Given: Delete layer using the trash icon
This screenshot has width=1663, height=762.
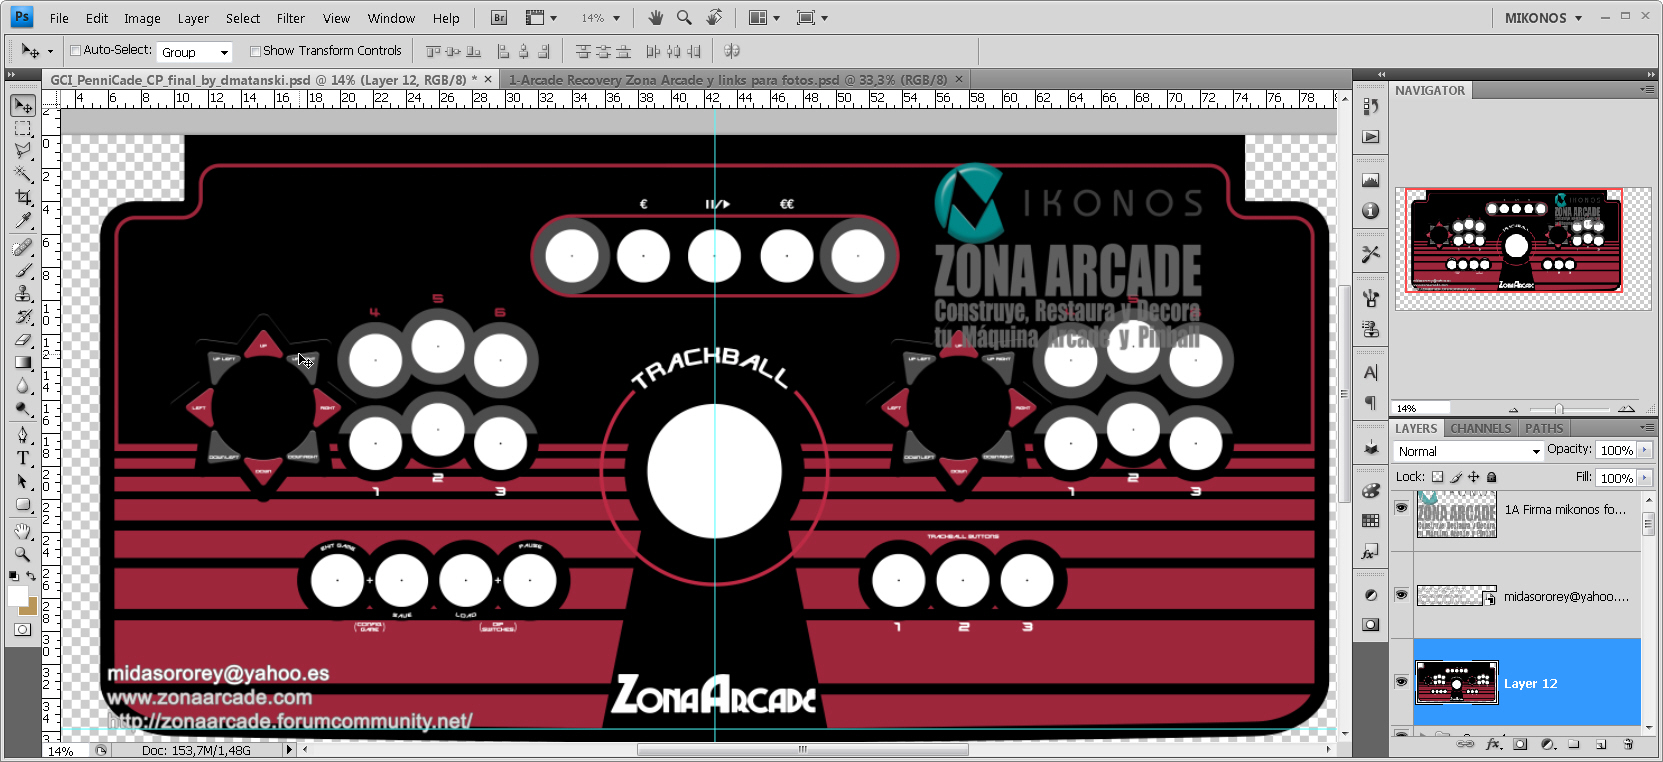Looking at the screenshot, I should 1628,744.
